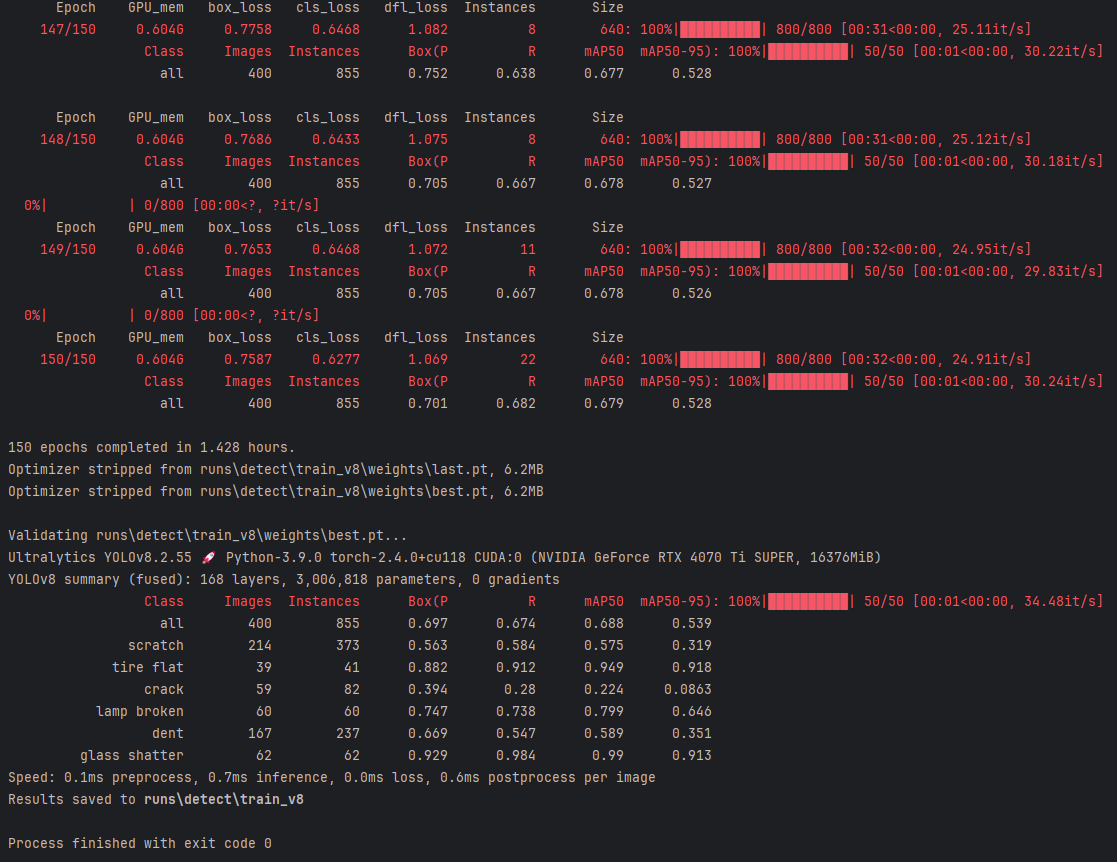Image resolution: width=1117 pixels, height=862 pixels.
Task: Select the epoch label 147/150
Action: tap(68, 29)
